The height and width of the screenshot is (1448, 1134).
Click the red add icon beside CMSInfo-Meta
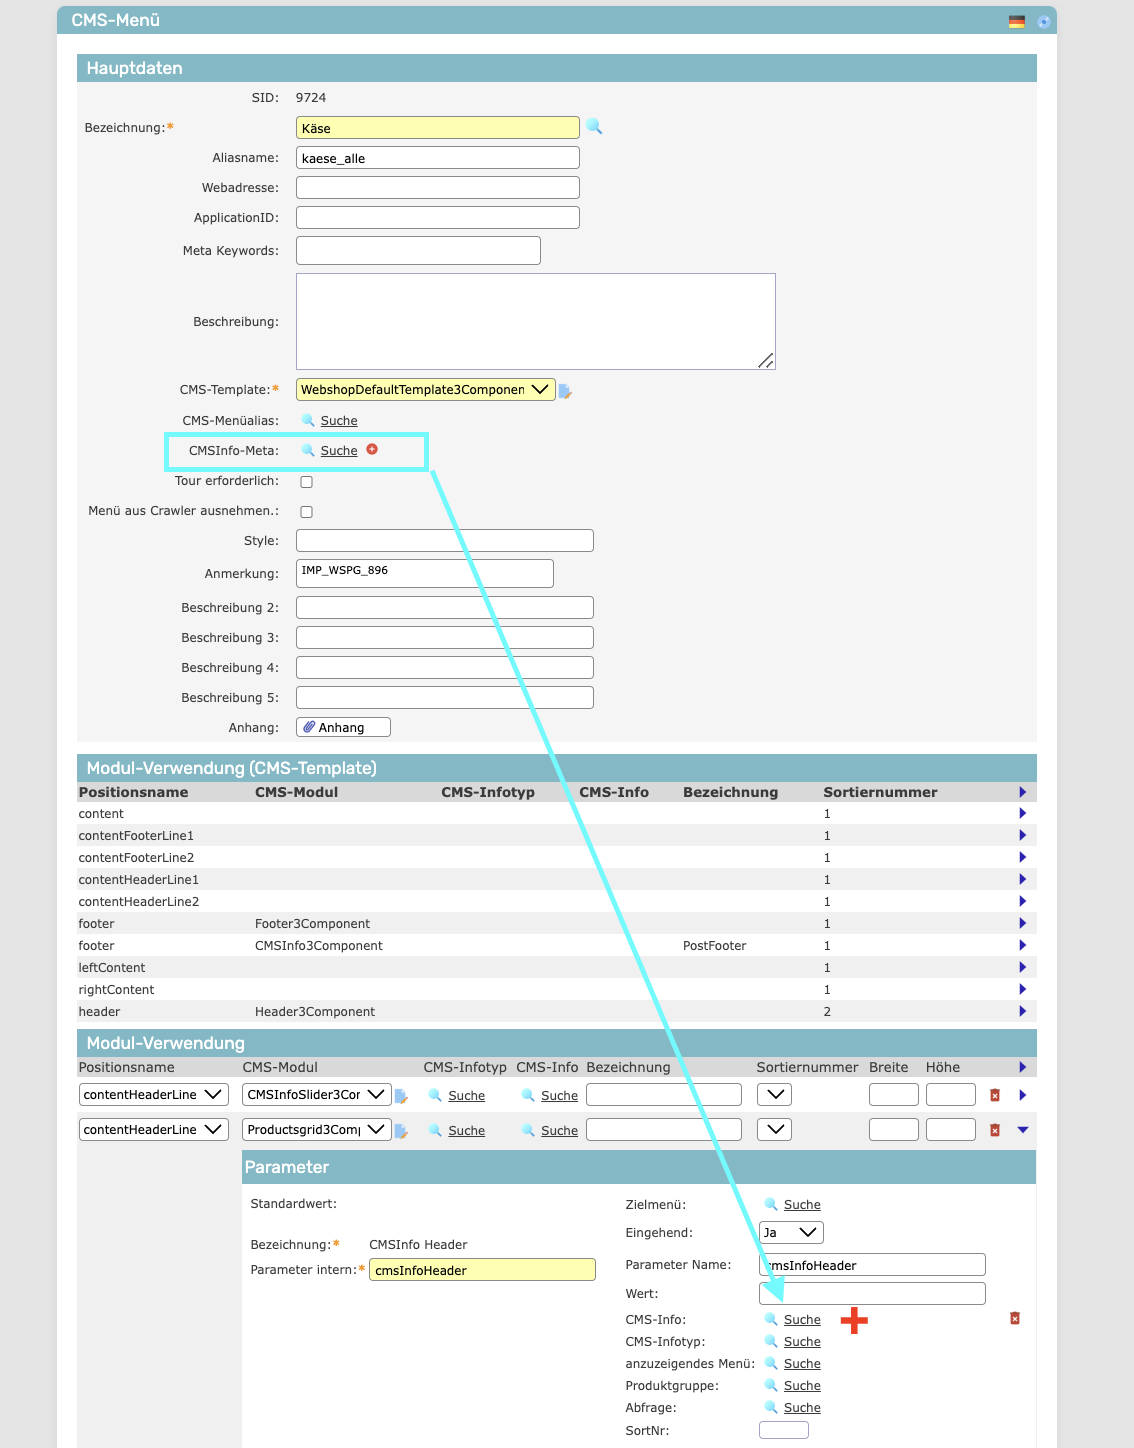(372, 450)
